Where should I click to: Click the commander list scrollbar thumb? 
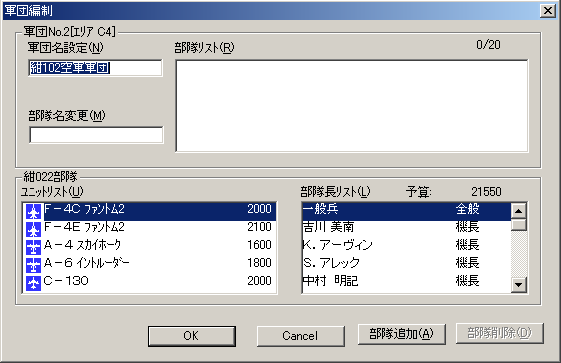pos(518,225)
